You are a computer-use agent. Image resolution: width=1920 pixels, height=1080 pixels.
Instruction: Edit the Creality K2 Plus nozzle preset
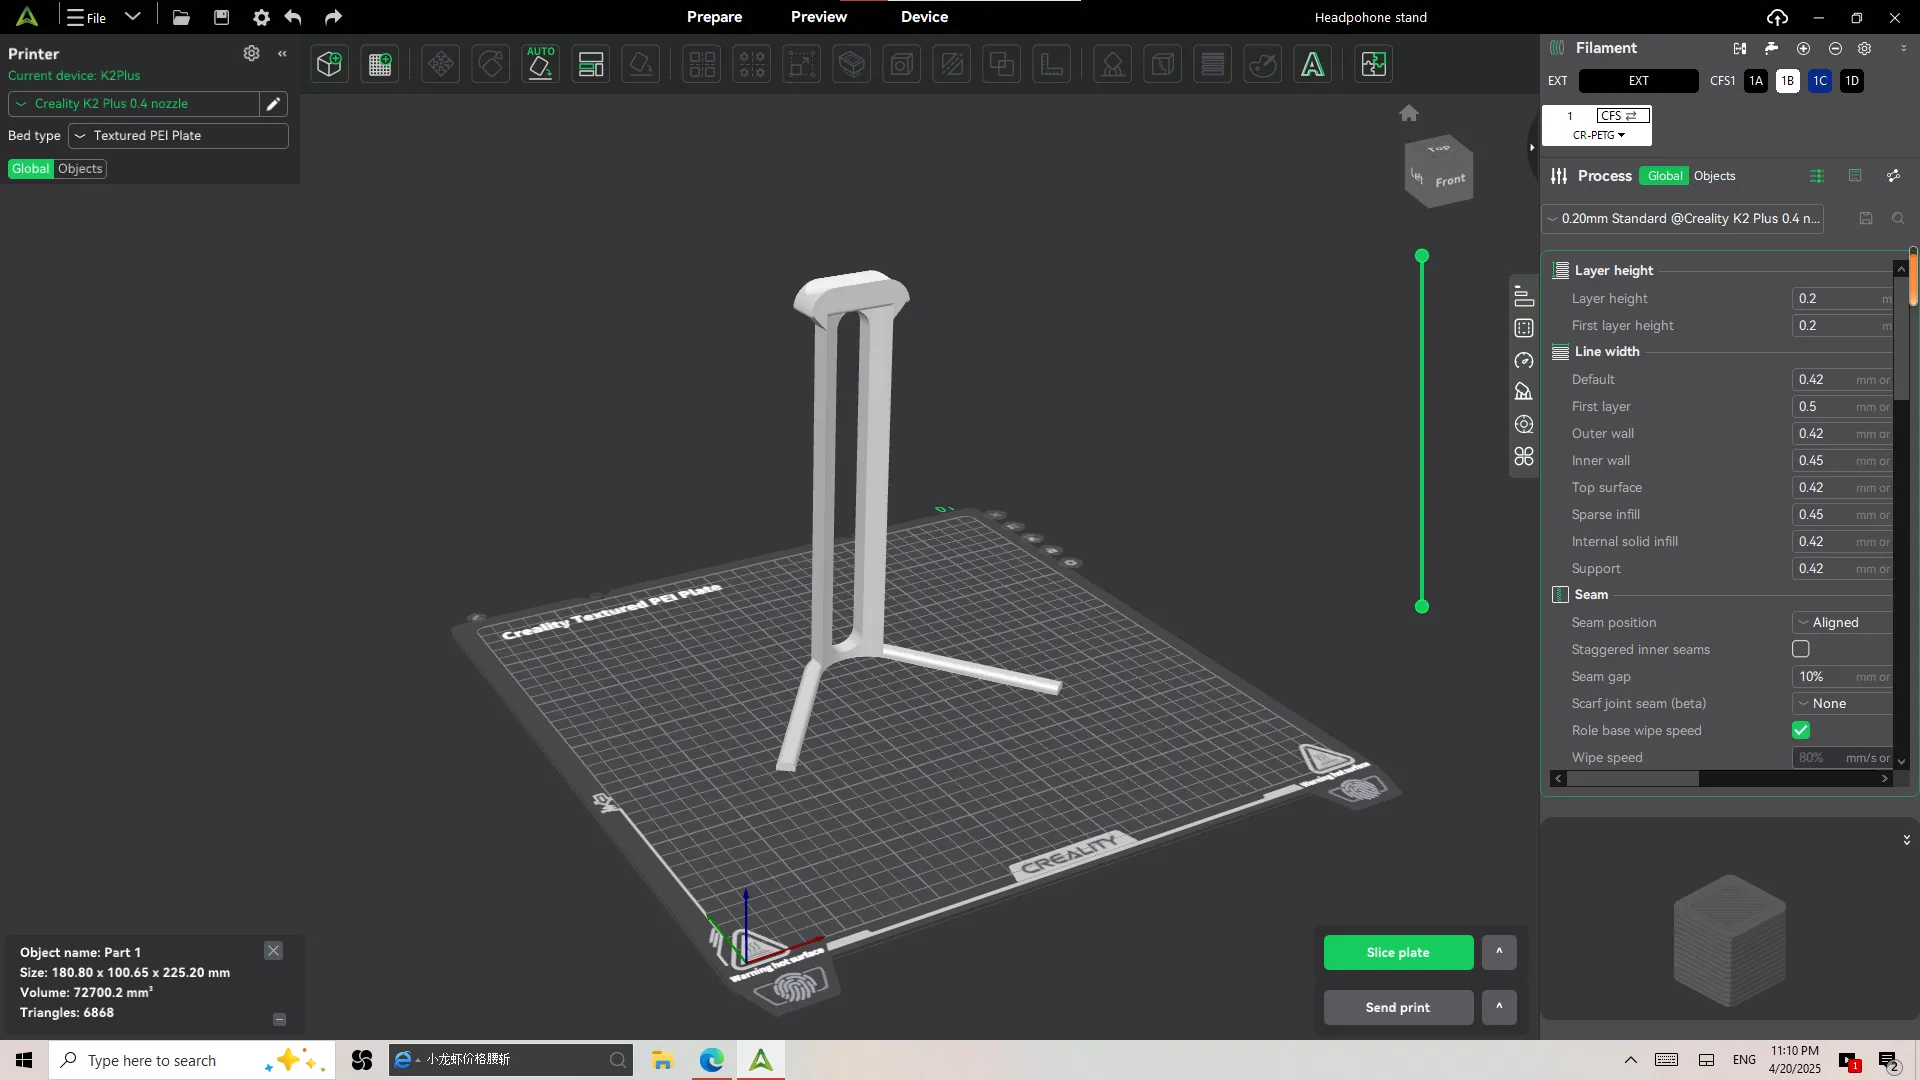pyautogui.click(x=272, y=104)
